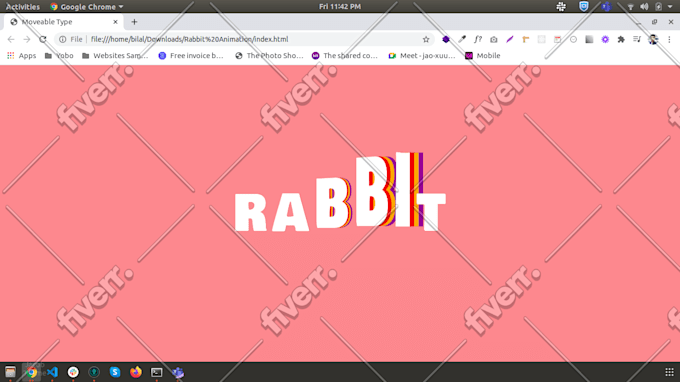Click the red calendar extension icon
The height and width of the screenshot is (382, 680).
[557, 39]
